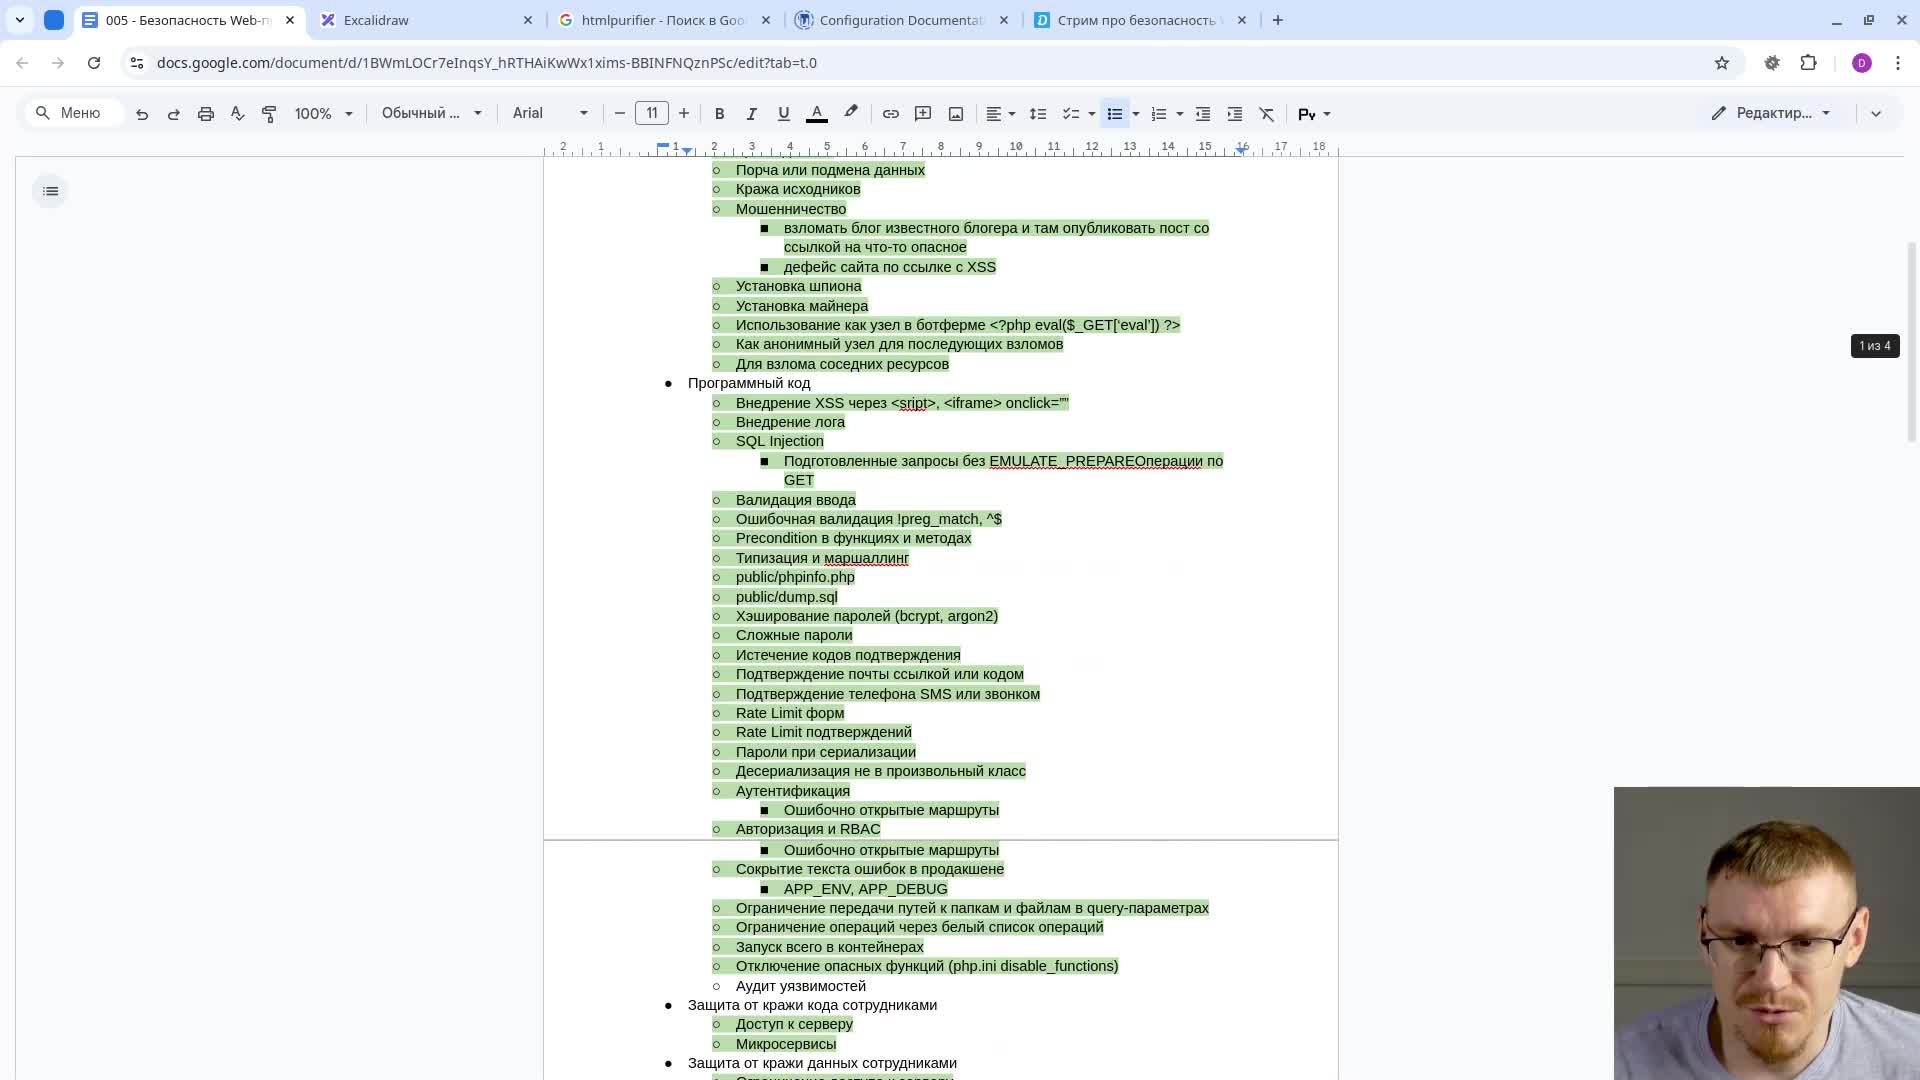The image size is (1920, 1080).
Task: Open the text color picker
Action: coord(817,114)
